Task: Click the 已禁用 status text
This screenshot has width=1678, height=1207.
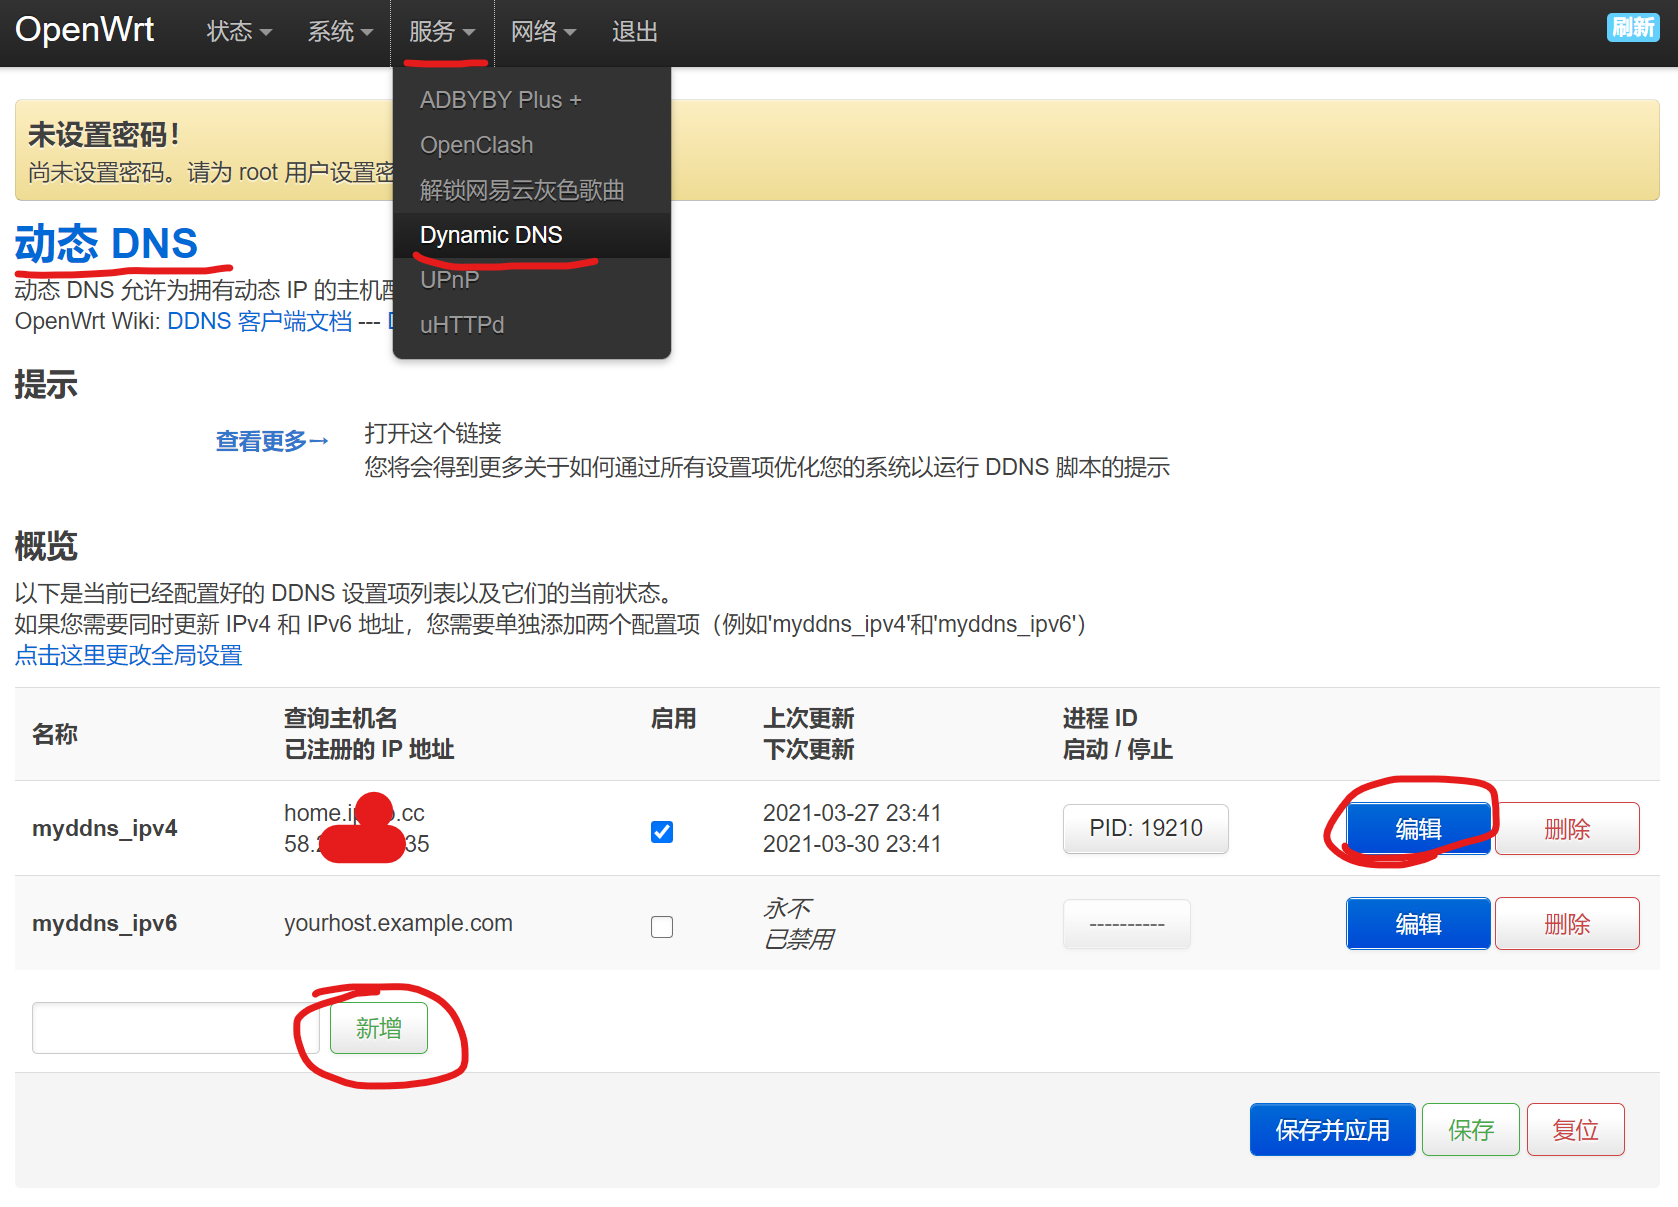Action: point(798,939)
